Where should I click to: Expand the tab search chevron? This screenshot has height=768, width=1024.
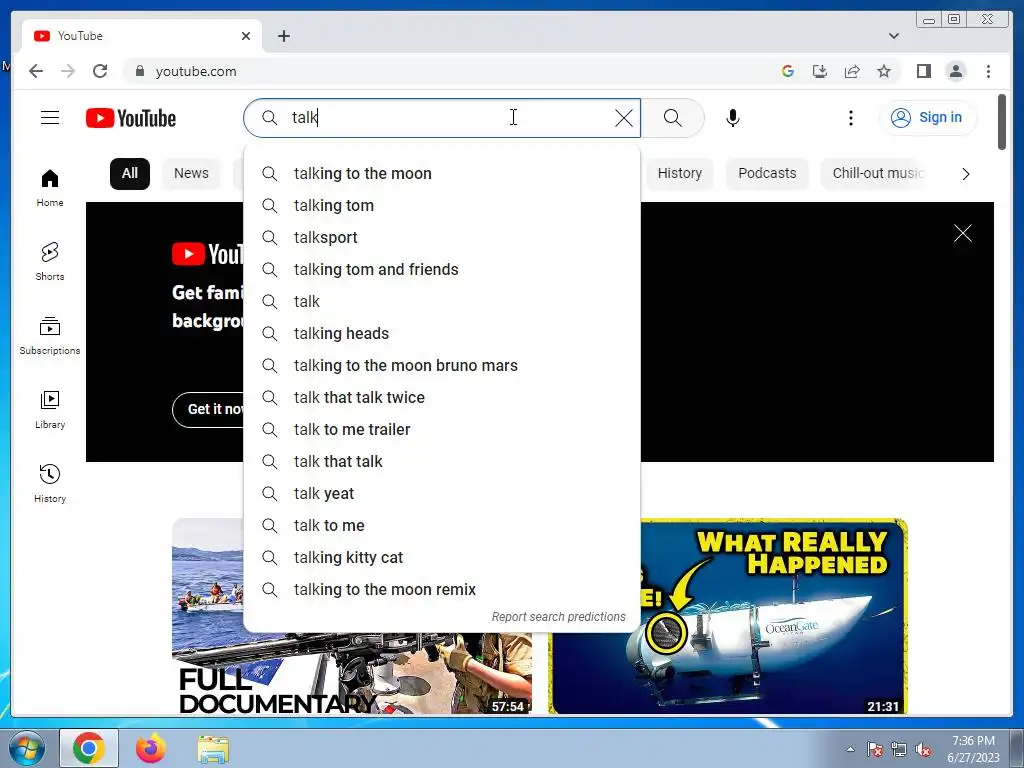pos(894,36)
